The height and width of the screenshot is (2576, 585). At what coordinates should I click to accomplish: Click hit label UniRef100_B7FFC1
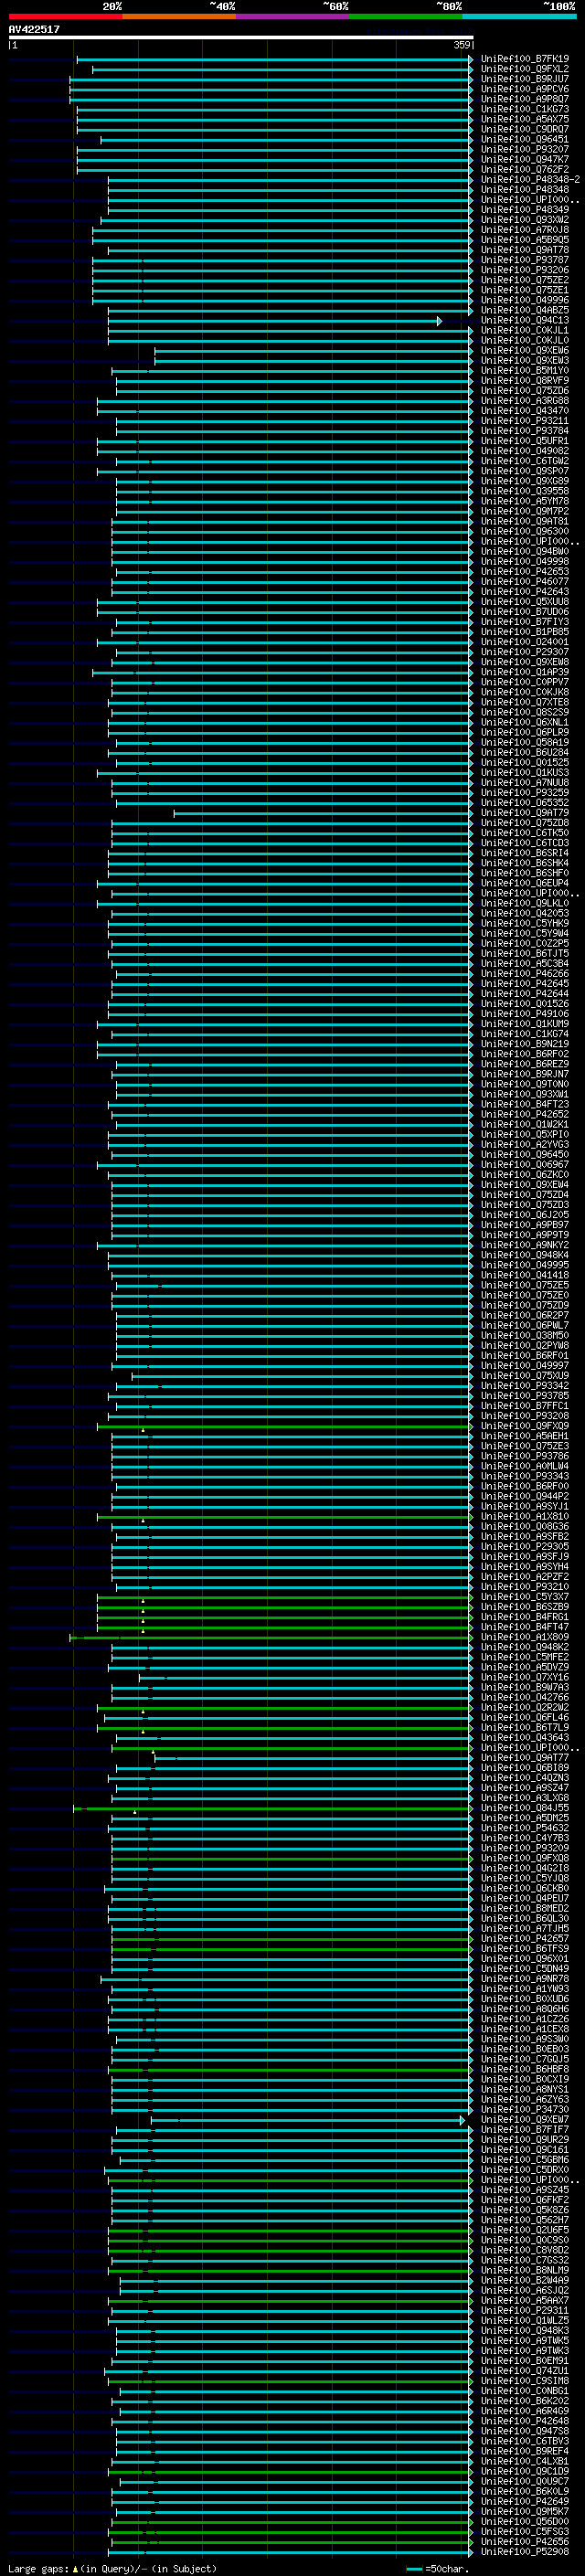click(524, 1406)
